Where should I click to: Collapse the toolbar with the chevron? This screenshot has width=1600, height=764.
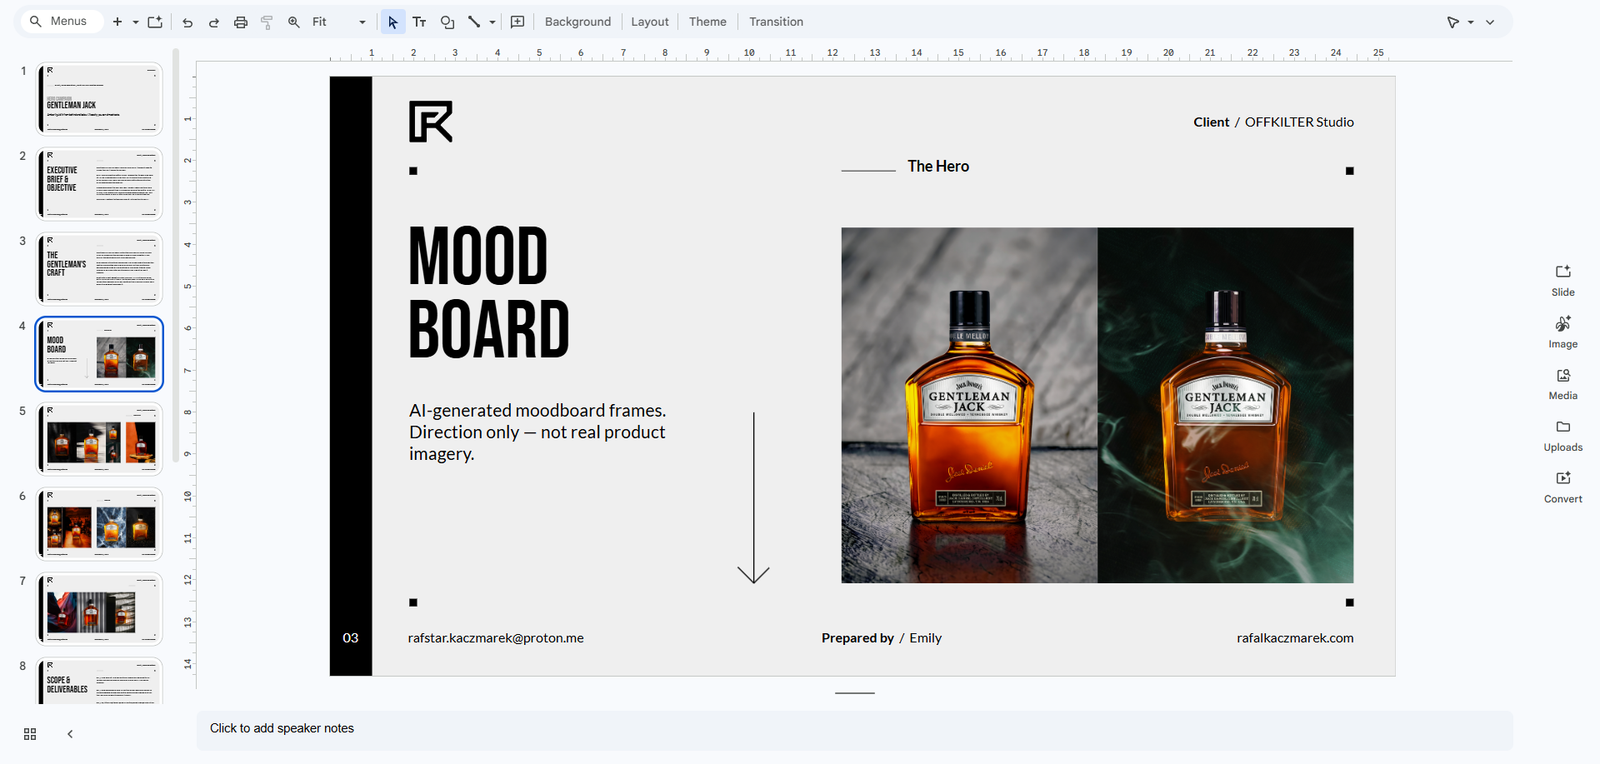tap(1490, 22)
